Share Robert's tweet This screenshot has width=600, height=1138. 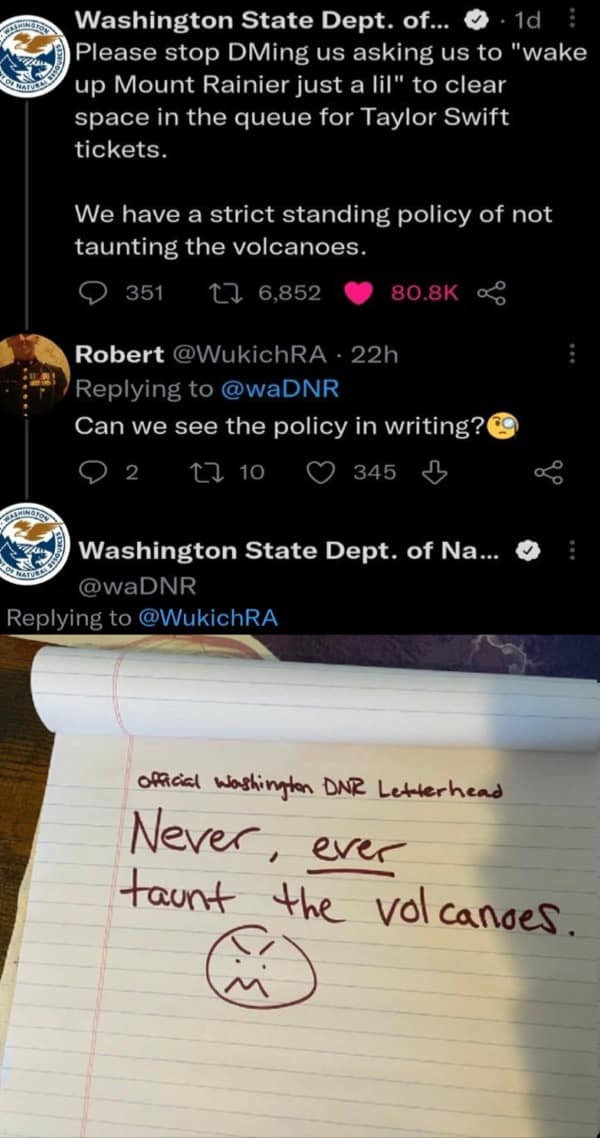(x=548, y=473)
